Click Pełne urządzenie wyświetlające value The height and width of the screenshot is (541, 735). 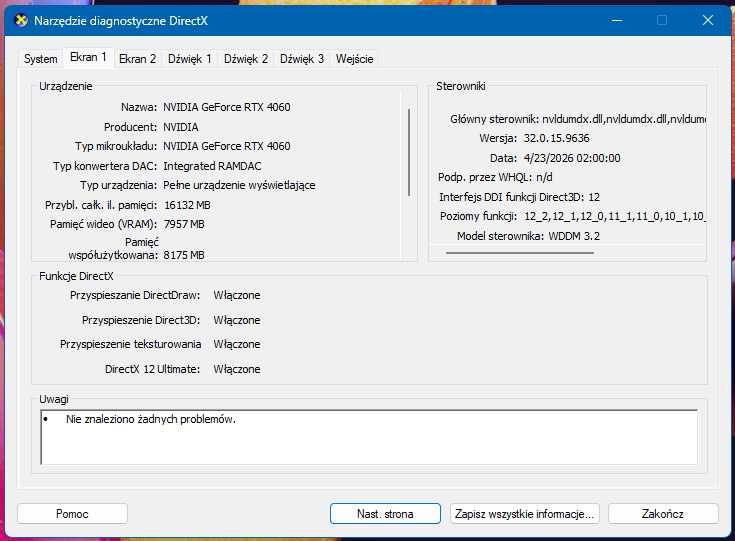tap(240, 185)
